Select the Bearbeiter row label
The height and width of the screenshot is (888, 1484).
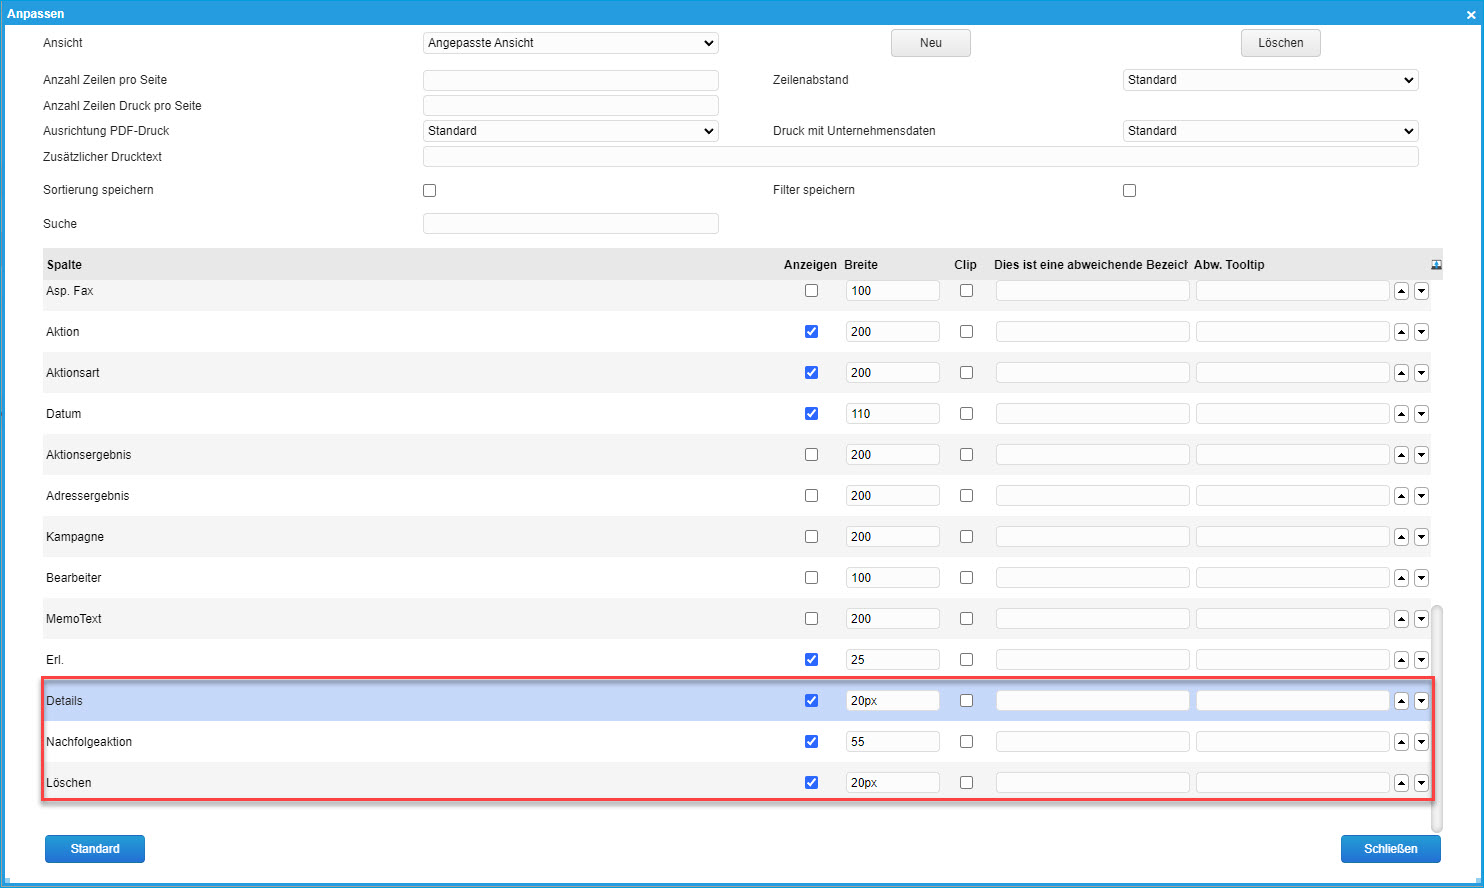point(74,578)
